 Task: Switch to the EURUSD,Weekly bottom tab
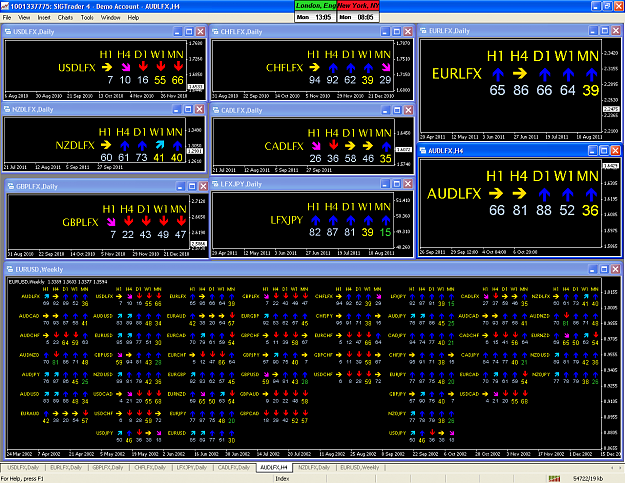click(x=360, y=467)
